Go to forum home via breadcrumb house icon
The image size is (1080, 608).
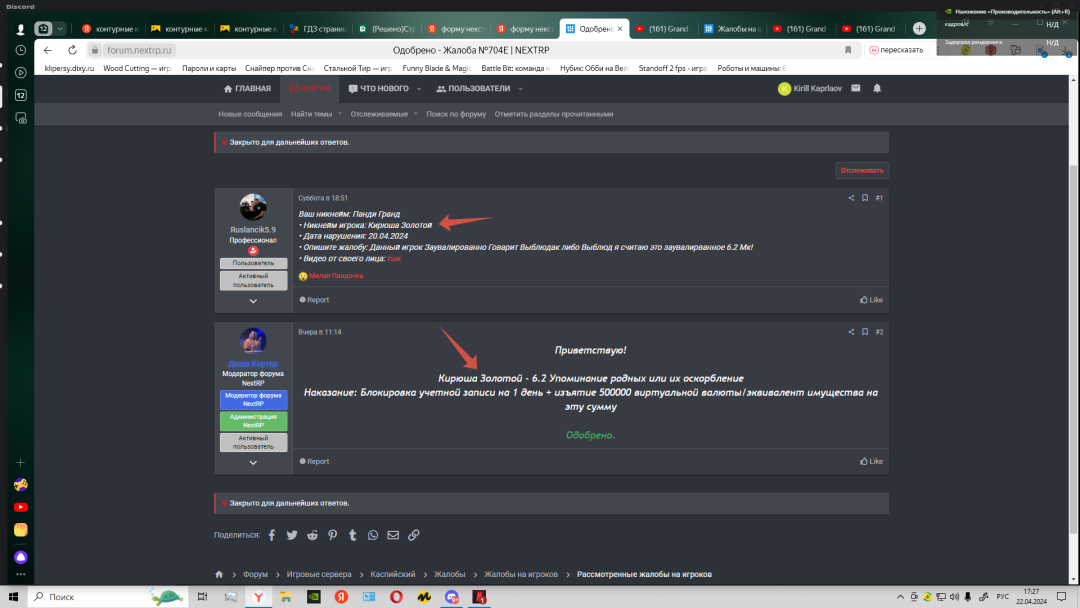[x=219, y=574]
